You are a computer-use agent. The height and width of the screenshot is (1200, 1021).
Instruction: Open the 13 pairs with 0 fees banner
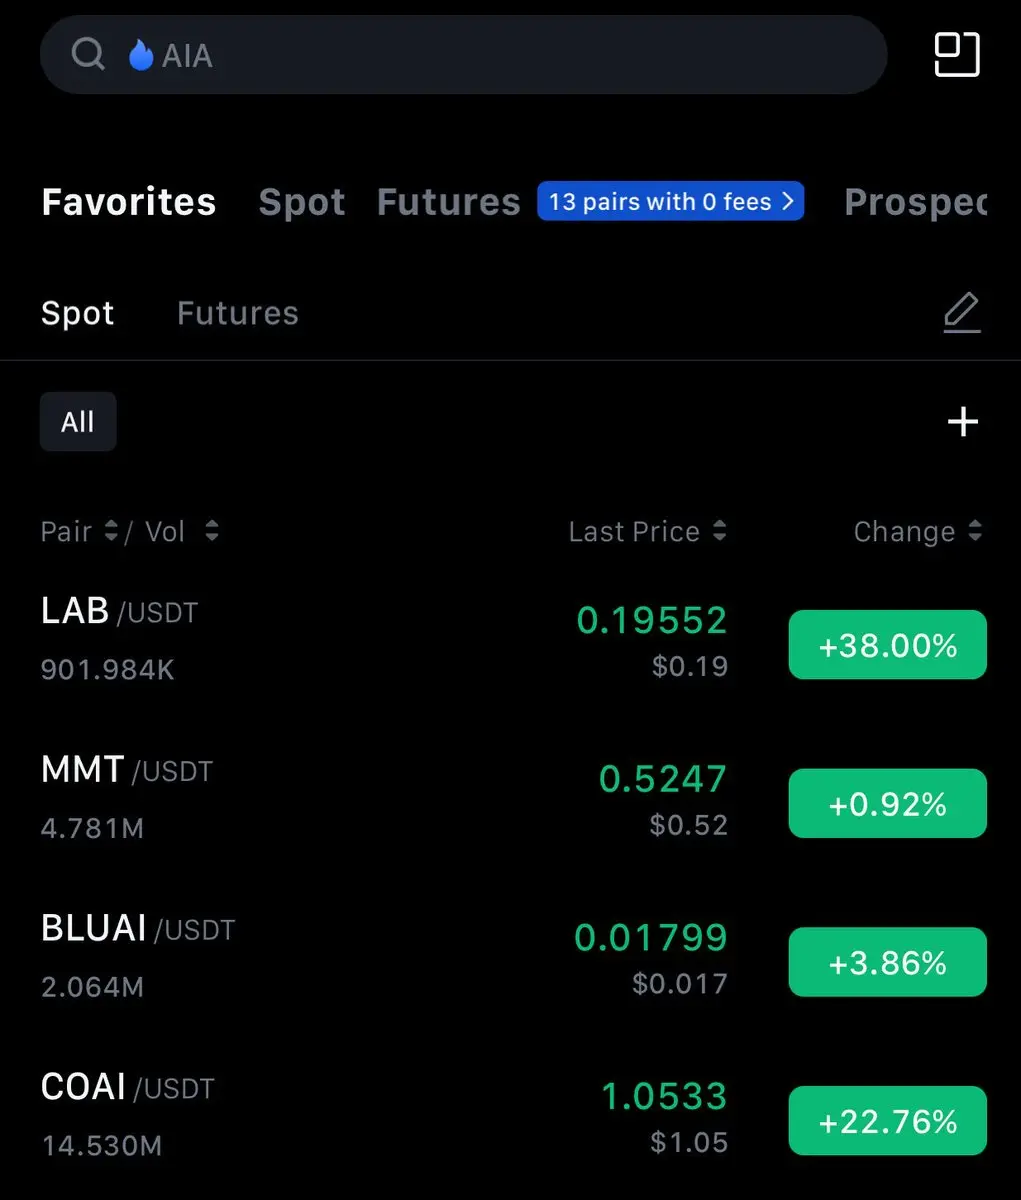670,201
